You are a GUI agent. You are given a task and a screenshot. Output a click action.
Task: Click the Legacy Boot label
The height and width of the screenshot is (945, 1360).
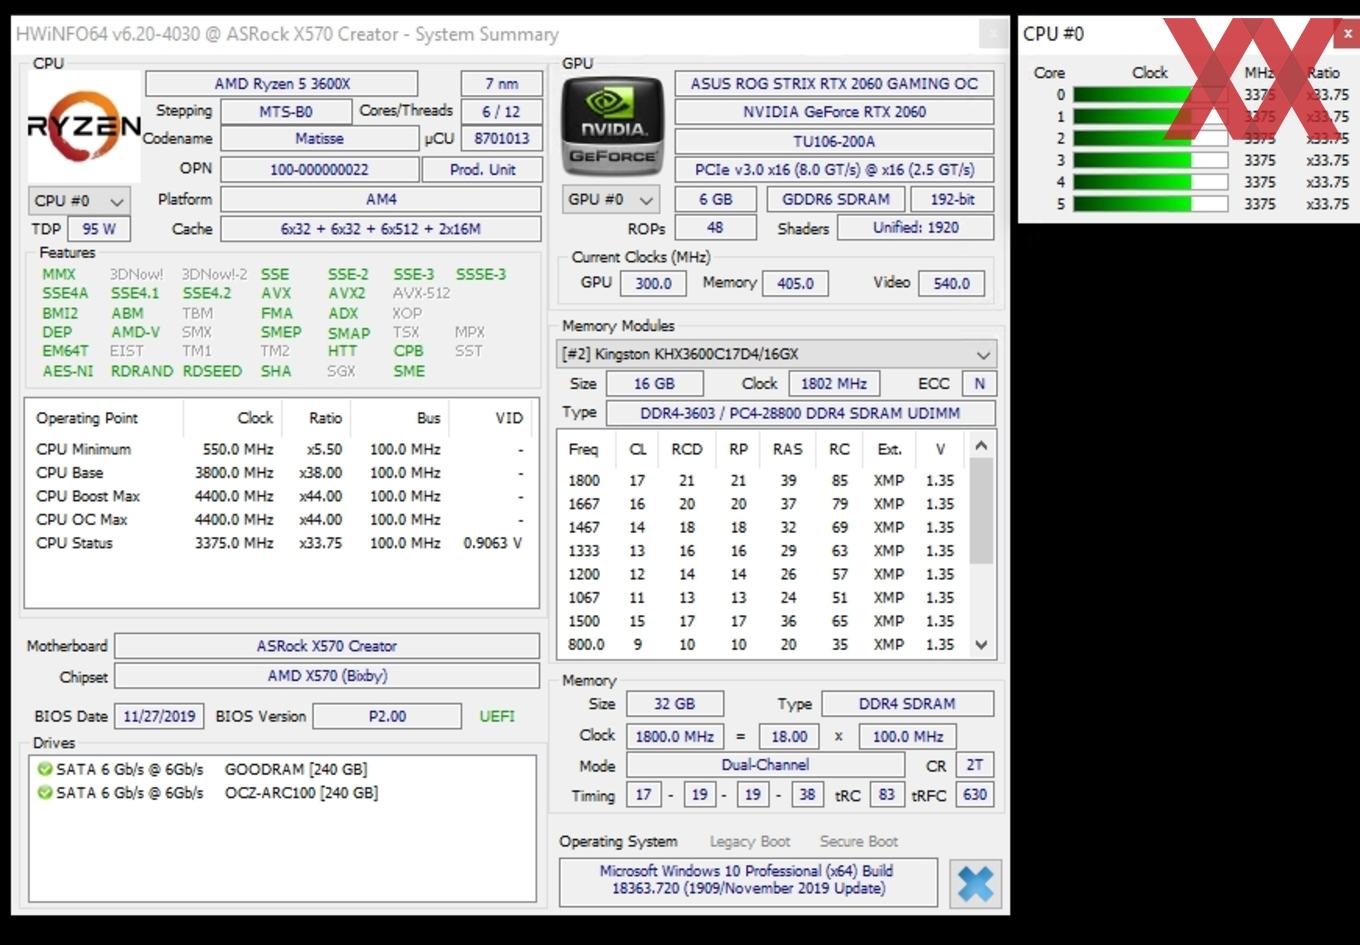(x=750, y=842)
